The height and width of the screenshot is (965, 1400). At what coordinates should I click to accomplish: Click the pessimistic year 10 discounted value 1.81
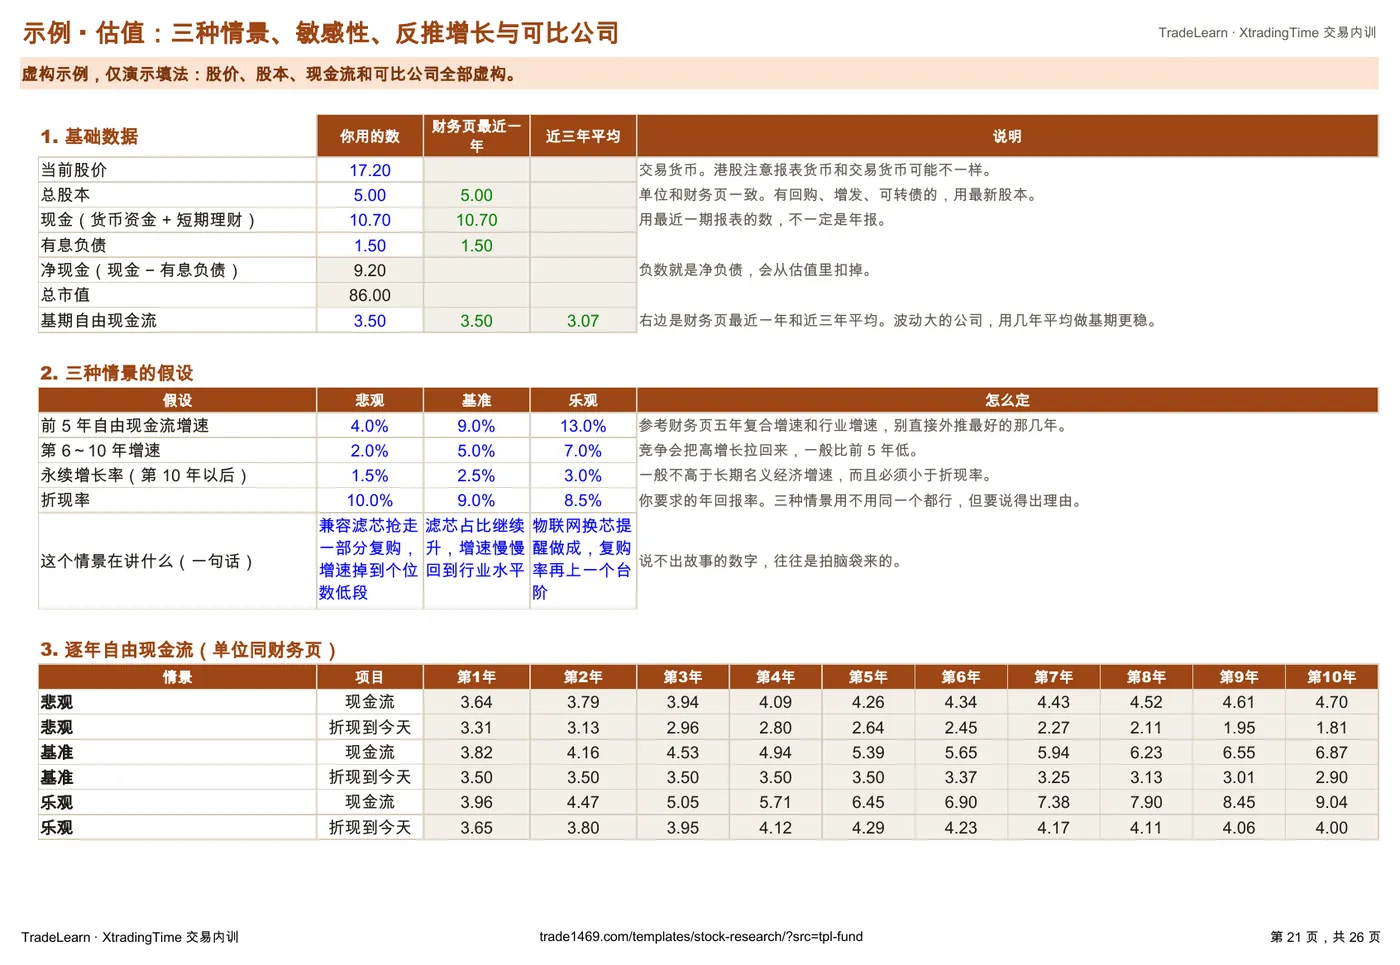point(1332,728)
